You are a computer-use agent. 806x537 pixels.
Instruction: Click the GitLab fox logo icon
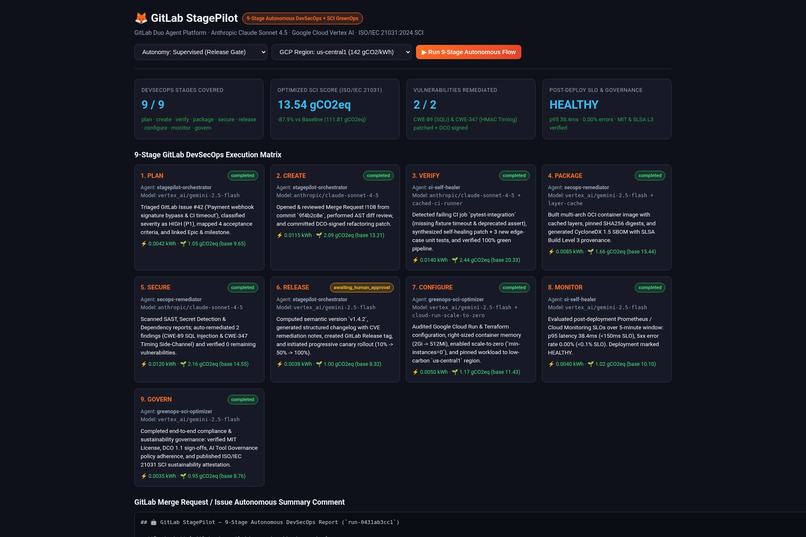[x=141, y=18]
